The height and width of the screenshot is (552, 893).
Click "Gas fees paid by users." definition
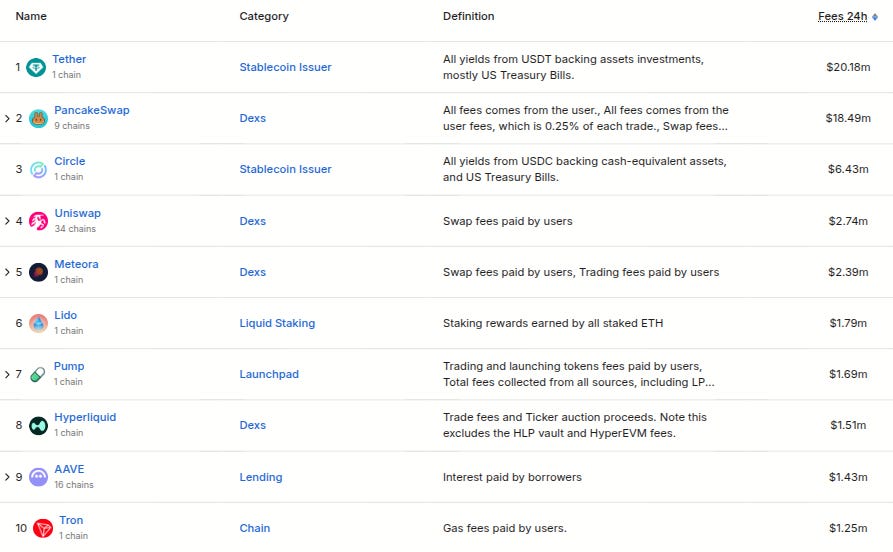505,528
